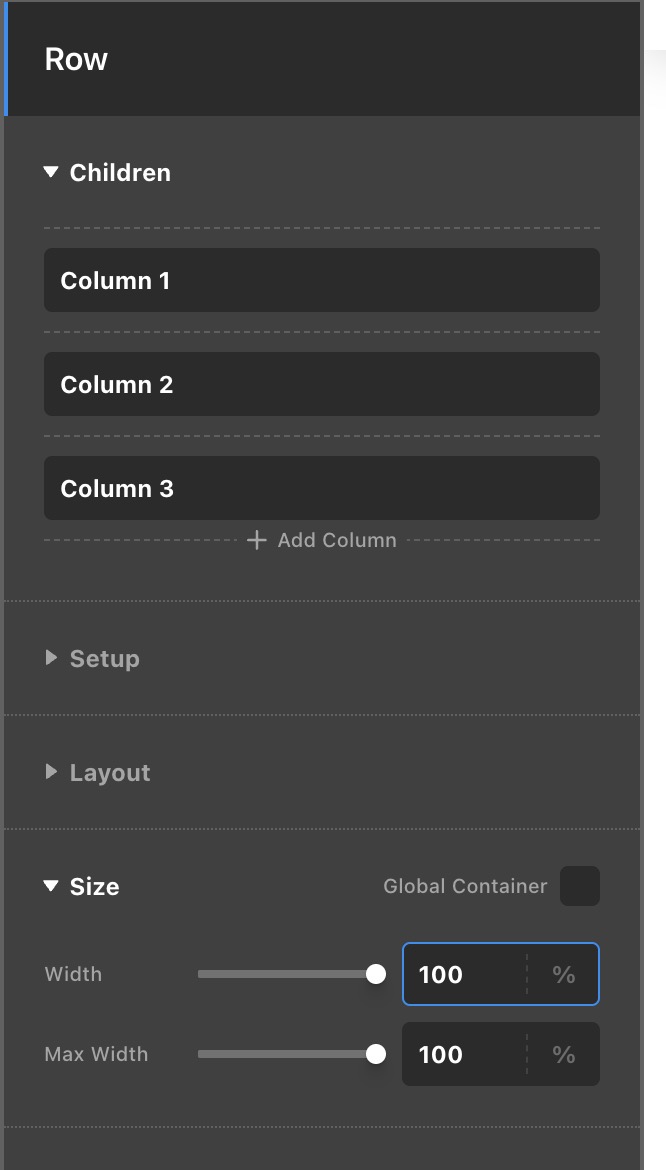Open Column 2 settings
The image size is (666, 1170).
321,385
